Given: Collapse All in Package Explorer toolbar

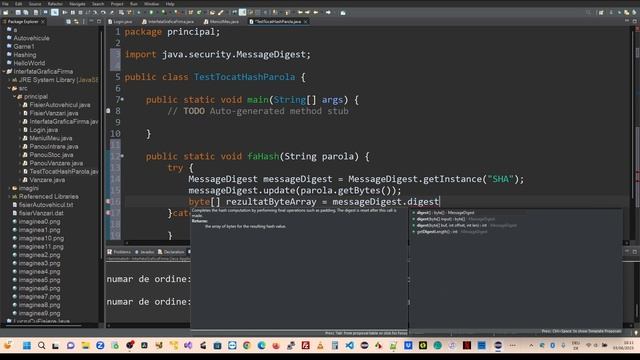Looking at the screenshot, I should click(68, 22).
